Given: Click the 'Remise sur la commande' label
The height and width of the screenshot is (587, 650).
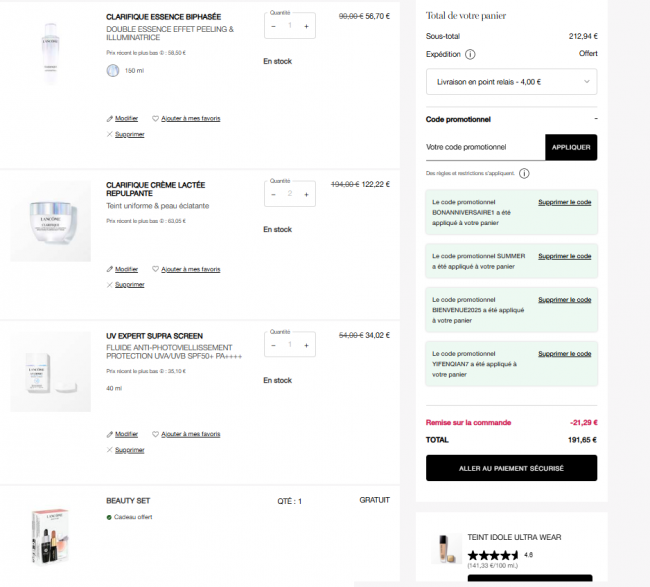Looking at the screenshot, I should click(x=468, y=422).
